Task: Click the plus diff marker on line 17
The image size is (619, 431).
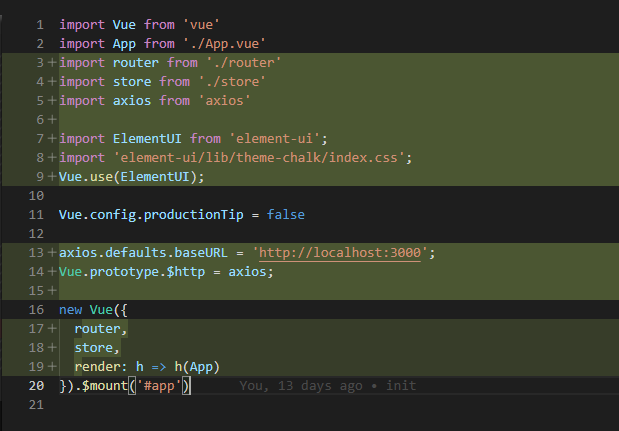Action: pos(49,329)
